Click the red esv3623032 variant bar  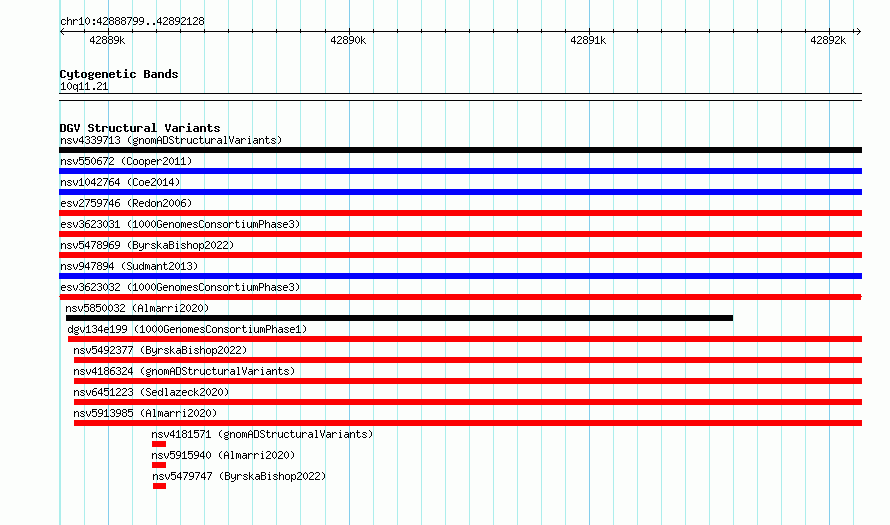click(460, 297)
